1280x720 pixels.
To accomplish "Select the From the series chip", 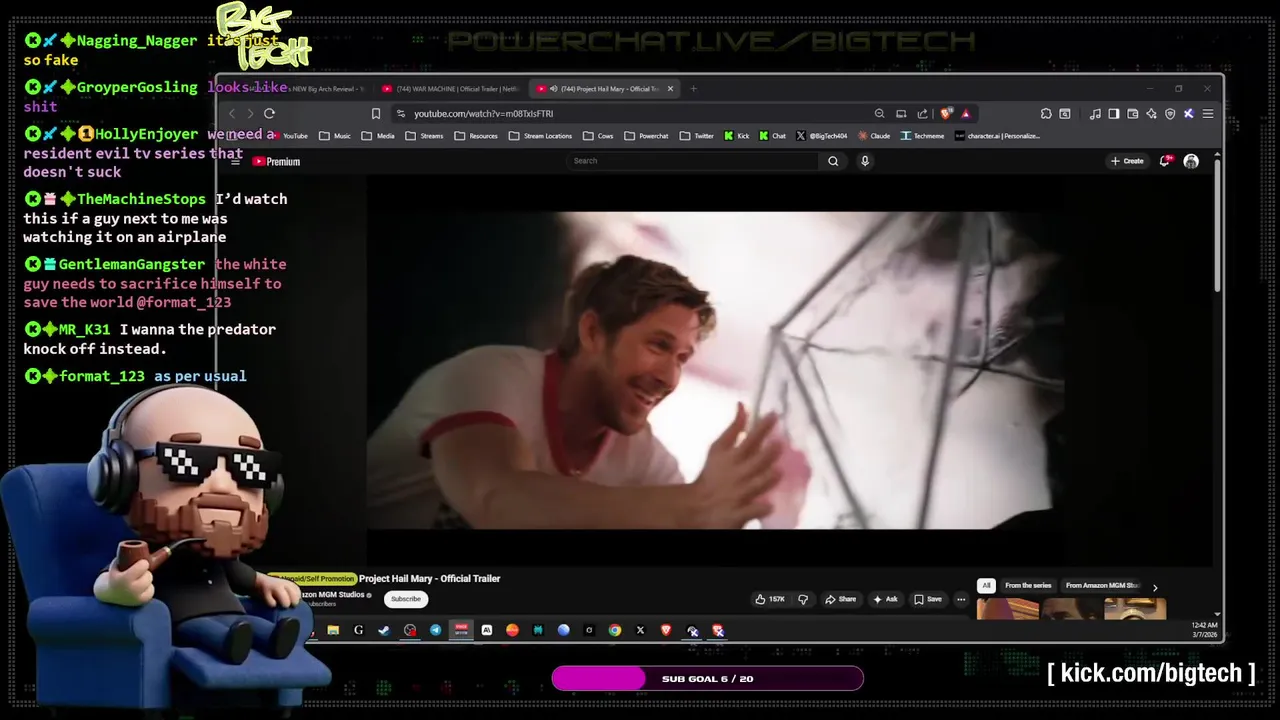I will pos(1028,585).
